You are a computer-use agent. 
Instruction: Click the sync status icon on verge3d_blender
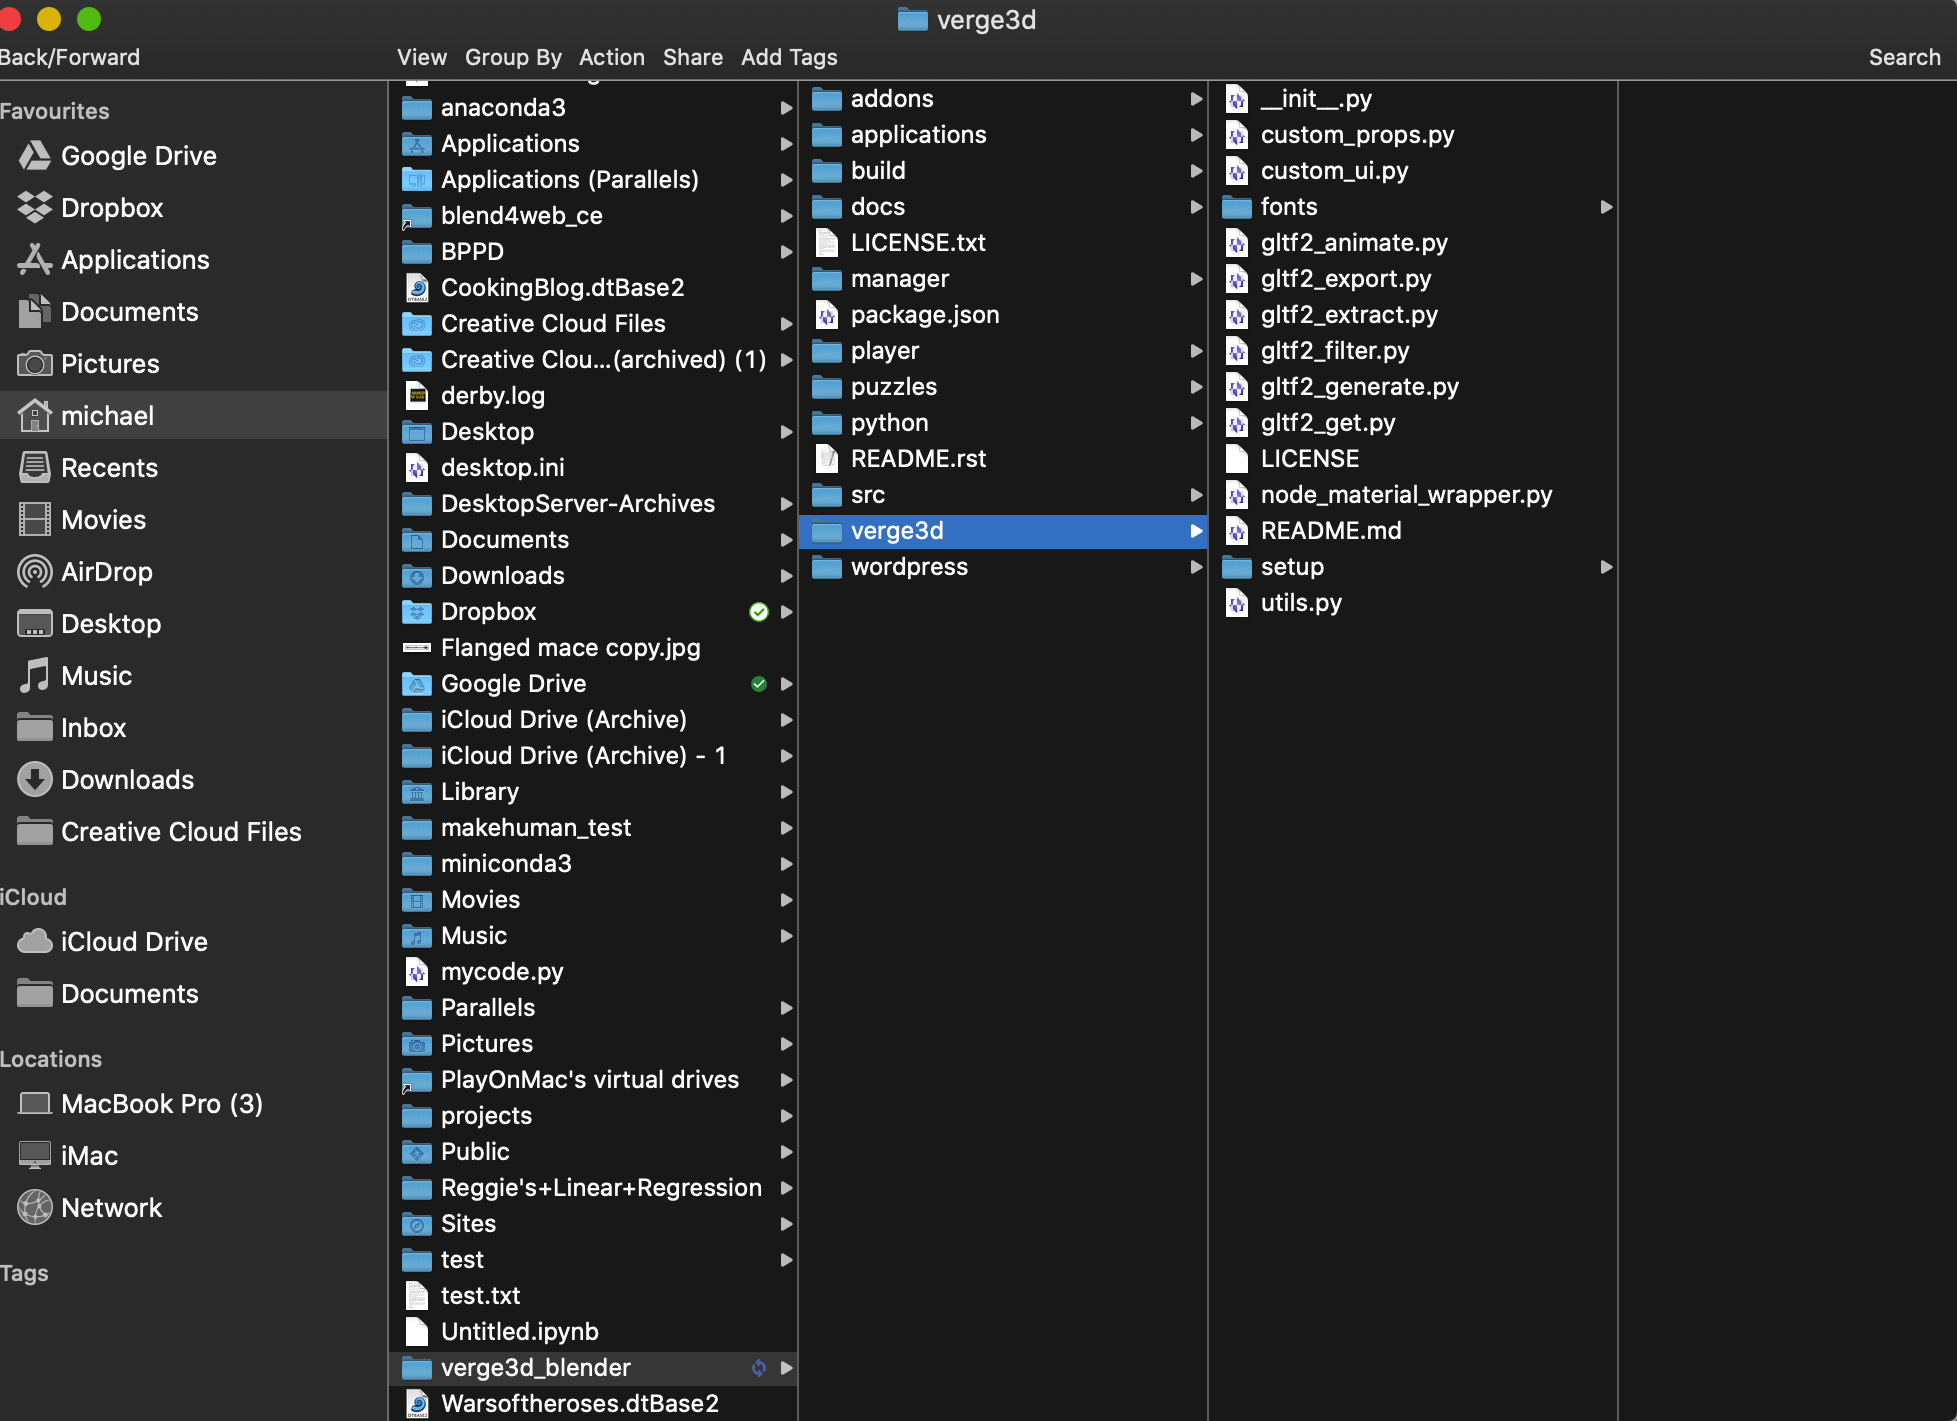(x=759, y=1368)
